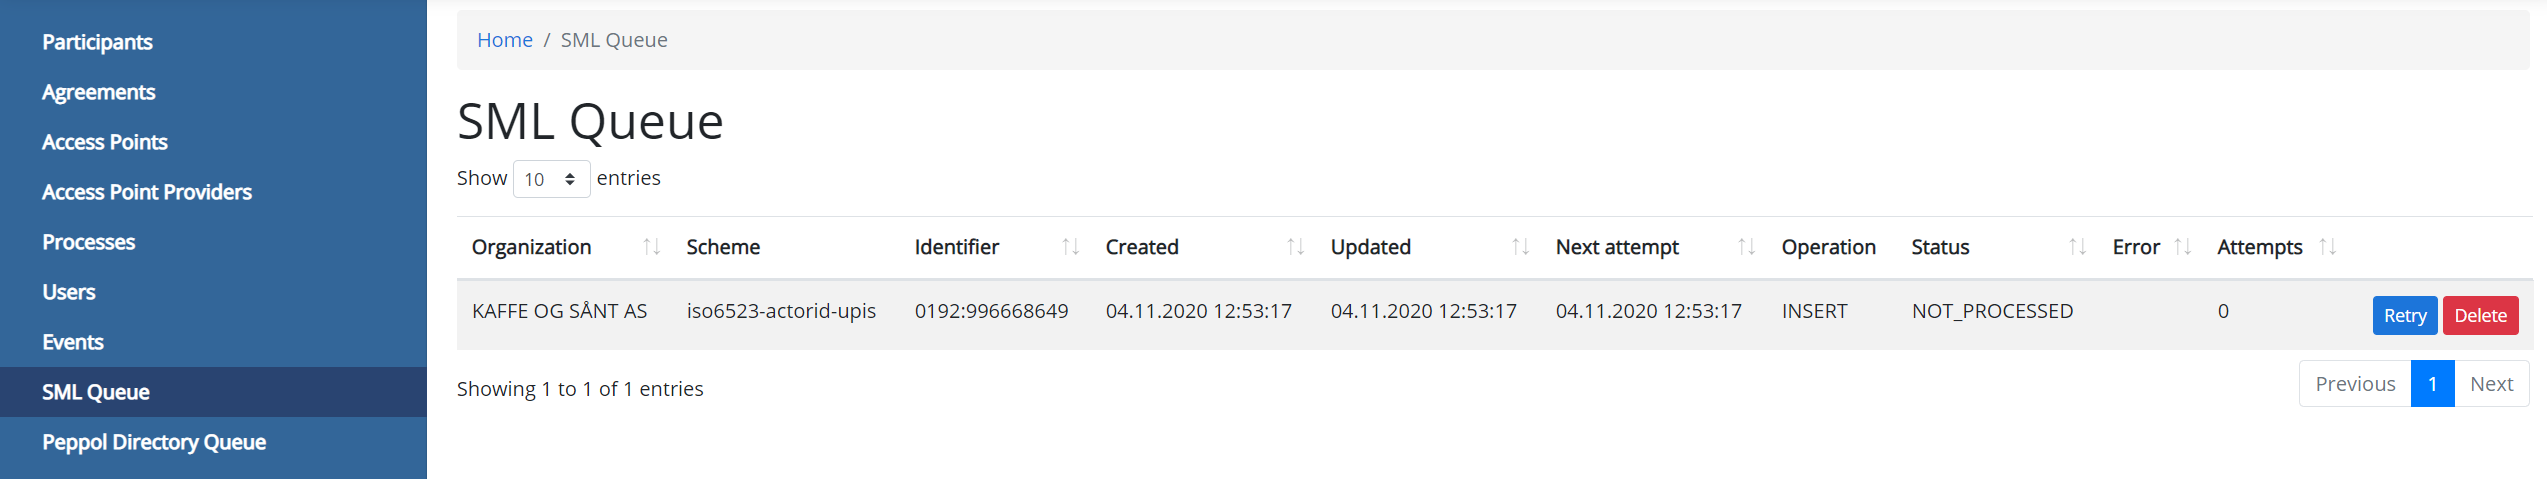Sort by Identifier column sort icon
The image size is (2547, 479).
coord(1070,247)
